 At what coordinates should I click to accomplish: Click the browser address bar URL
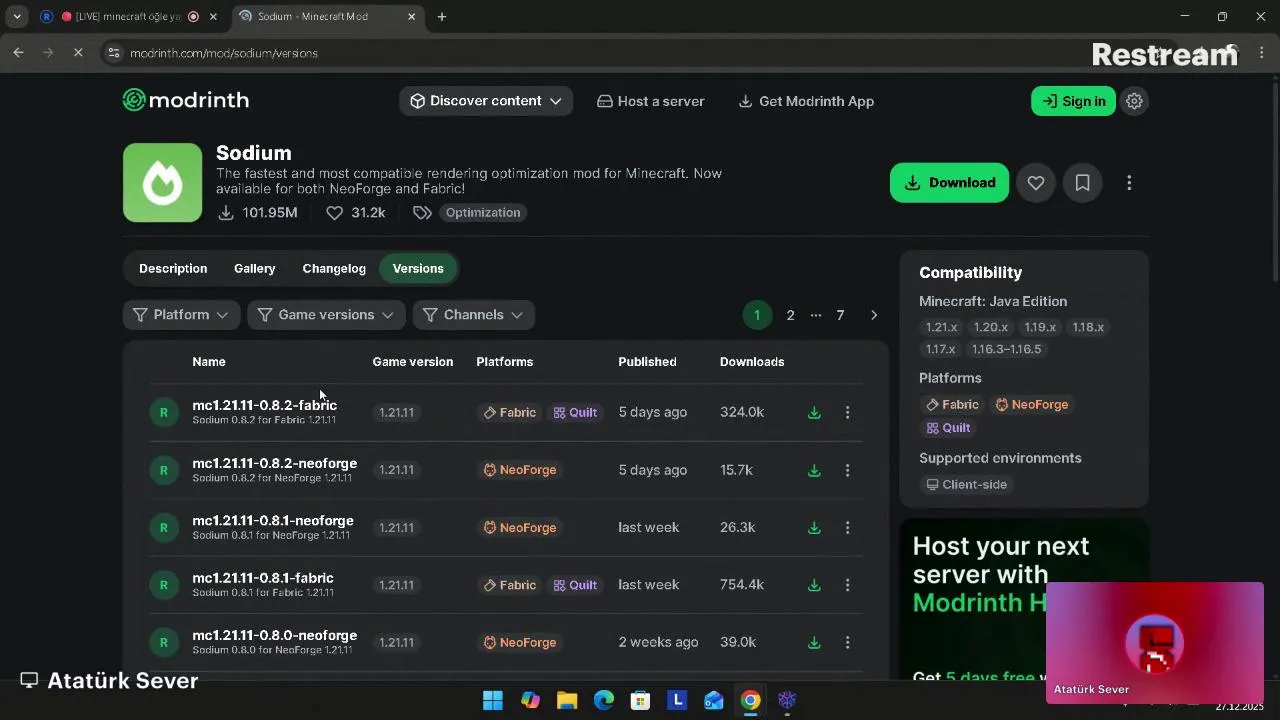pyautogui.click(x=224, y=53)
